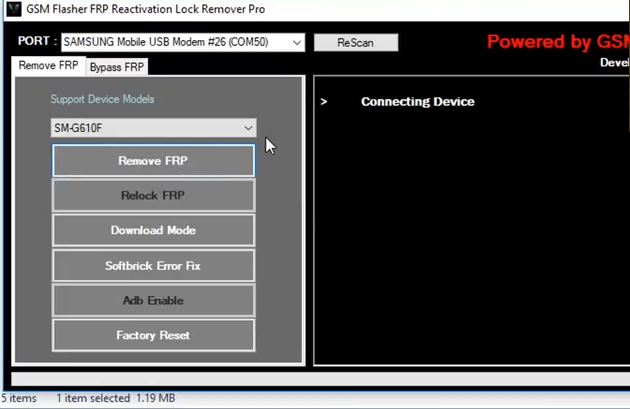Viewport: 630px width, 409px height.
Task: Expand the Support Device Models dropdown arrow
Action: (248, 128)
